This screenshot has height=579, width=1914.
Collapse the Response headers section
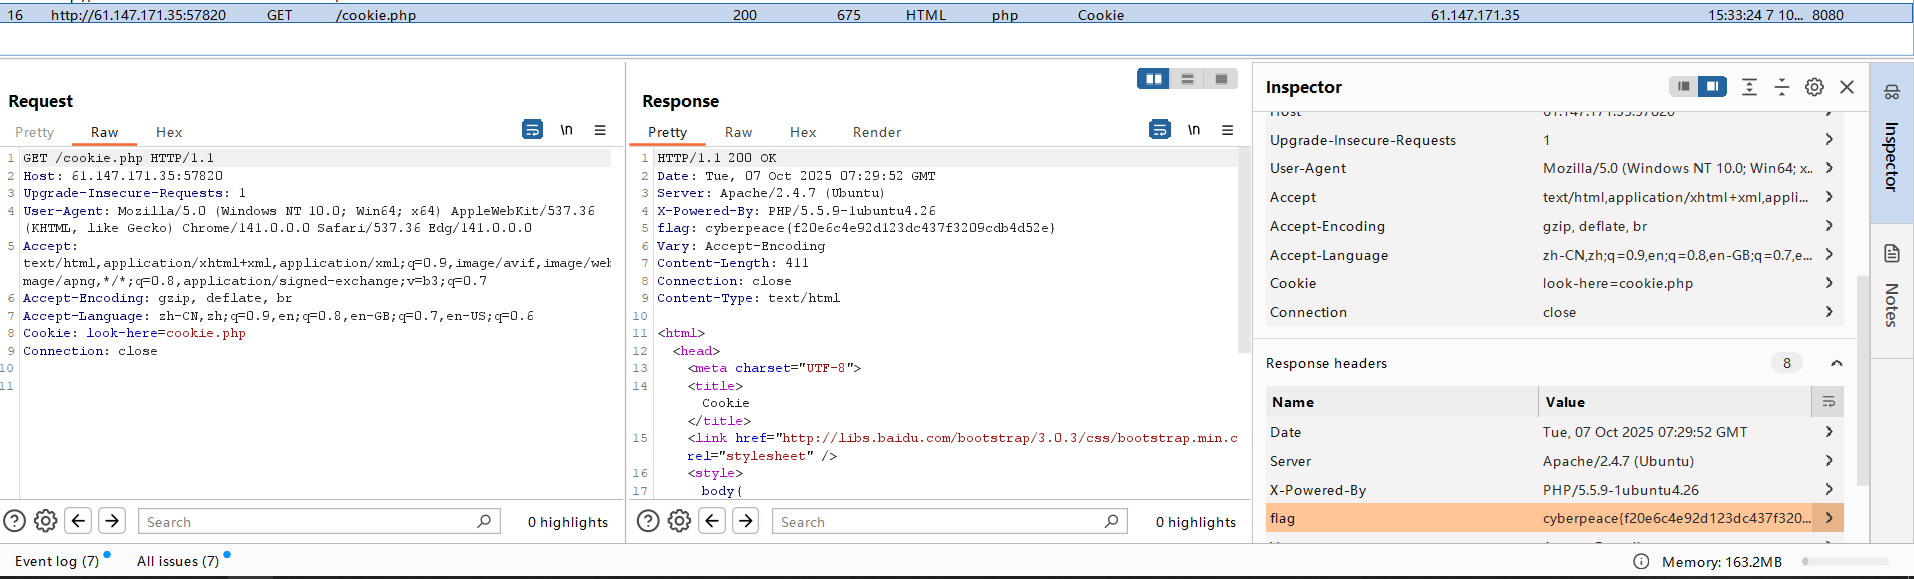[1836, 363]
